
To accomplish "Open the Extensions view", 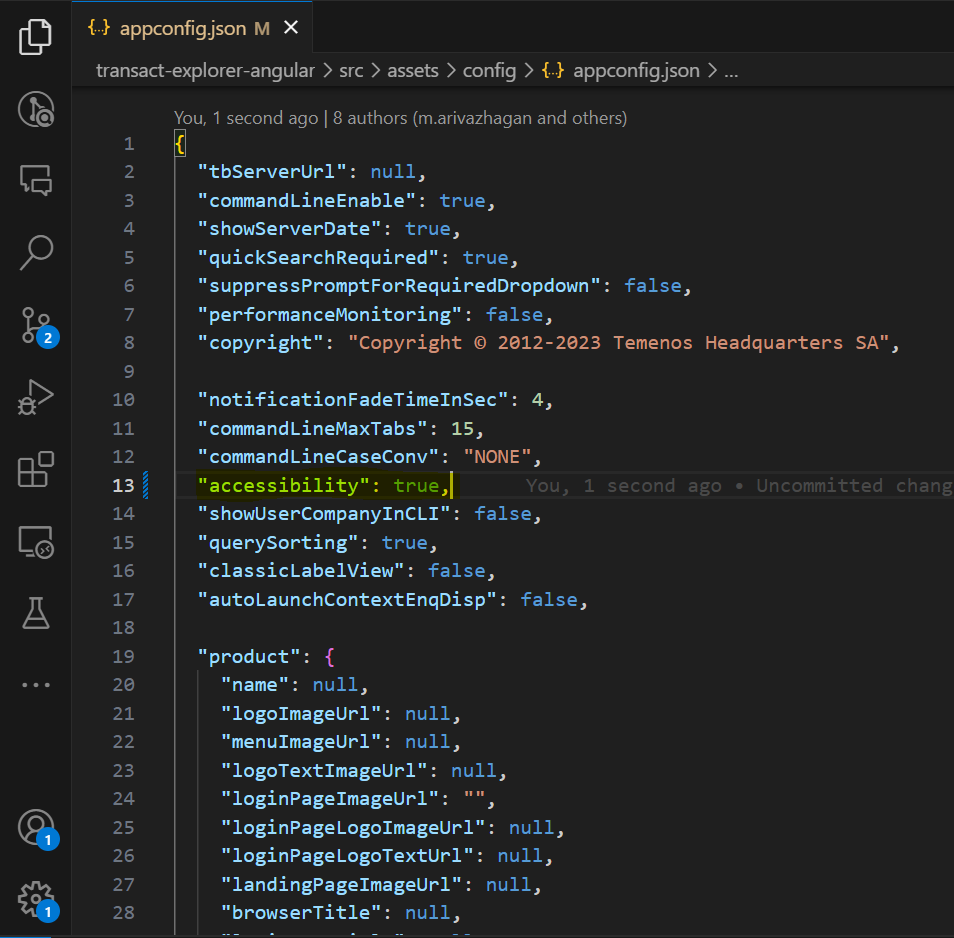I will (36, 470).
